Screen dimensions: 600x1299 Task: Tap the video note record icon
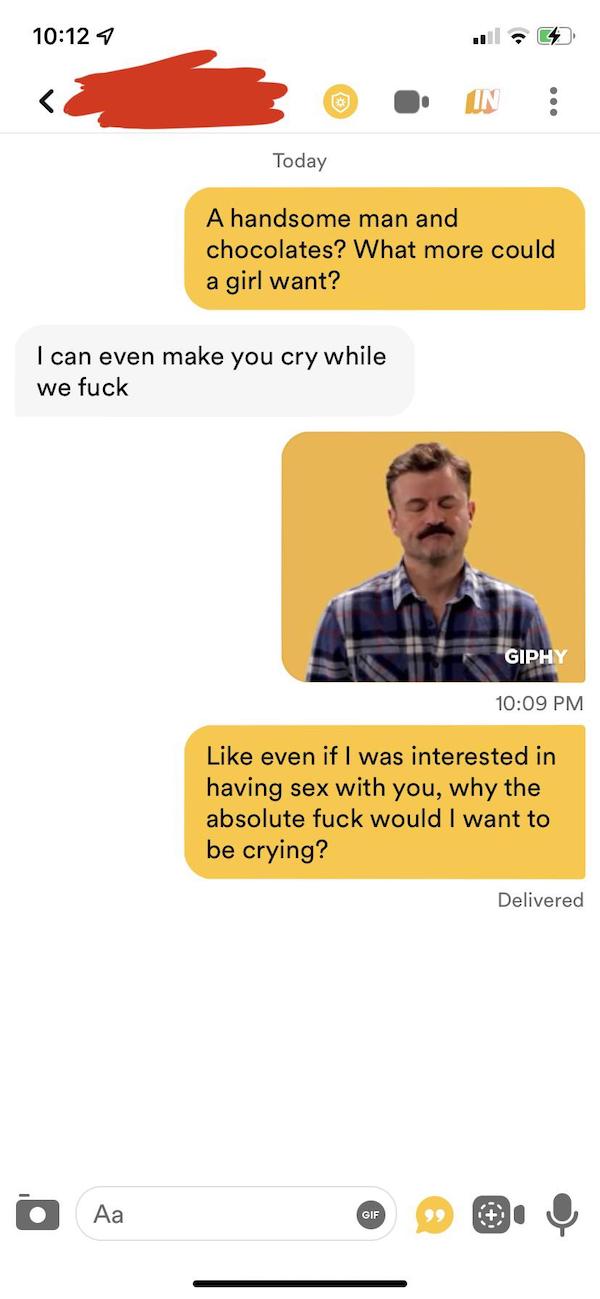497,1213
